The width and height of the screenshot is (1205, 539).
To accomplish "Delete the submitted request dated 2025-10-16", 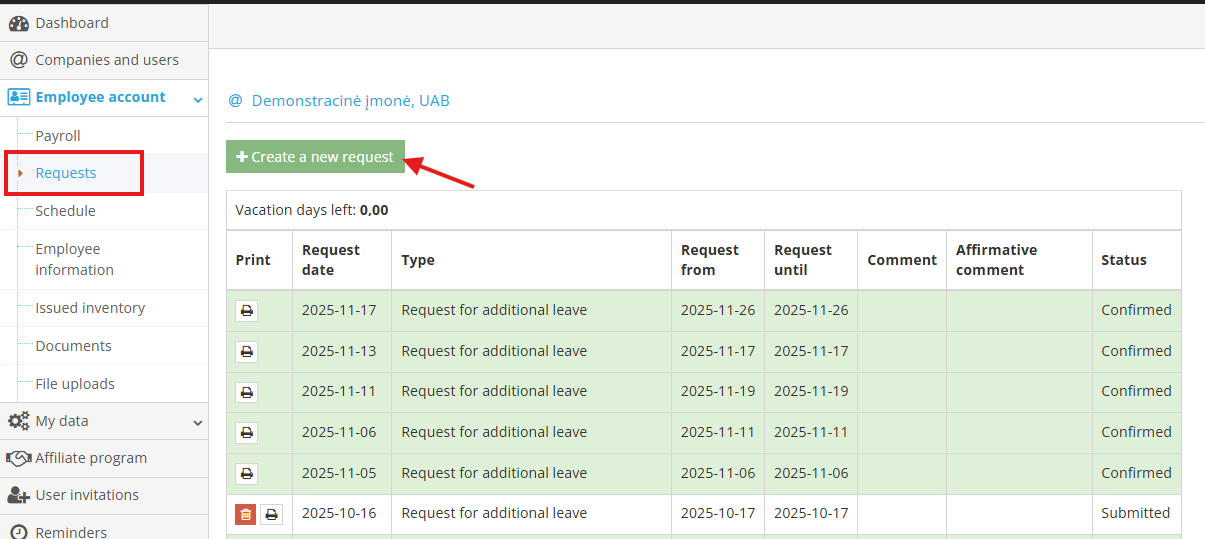I will (x=245, y=514).
